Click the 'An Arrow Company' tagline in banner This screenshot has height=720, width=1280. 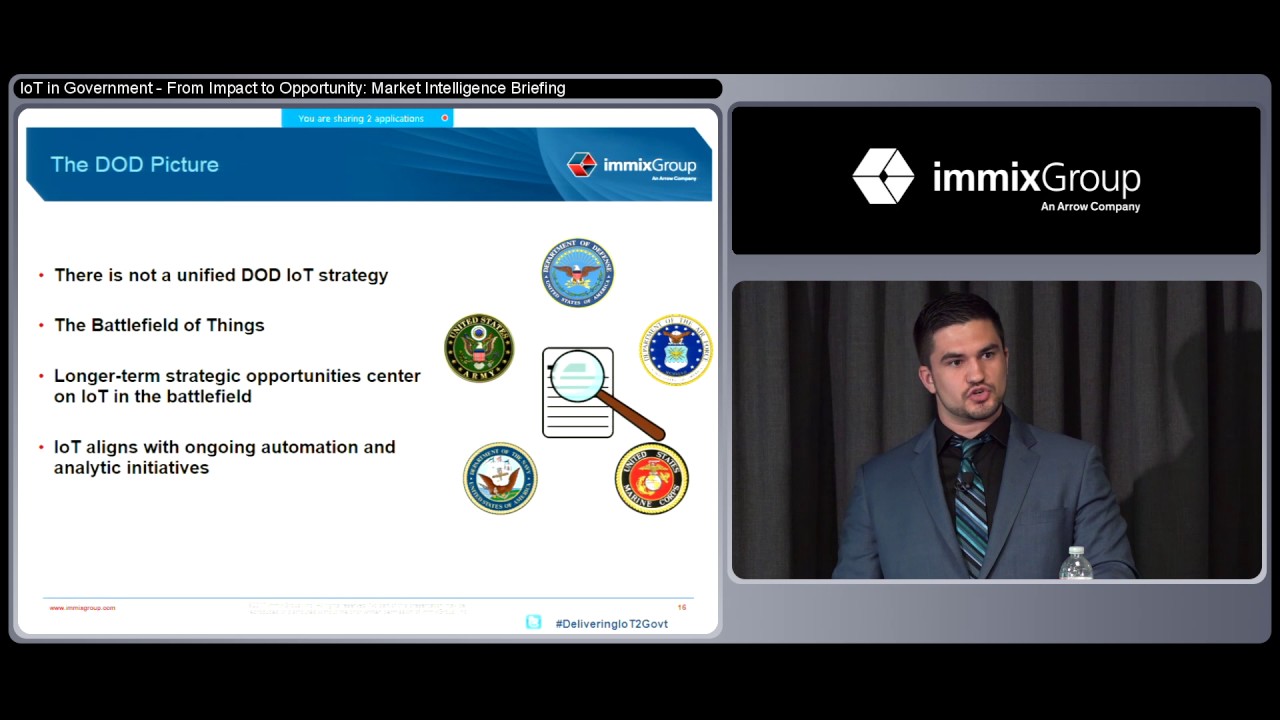(1090, 207)
